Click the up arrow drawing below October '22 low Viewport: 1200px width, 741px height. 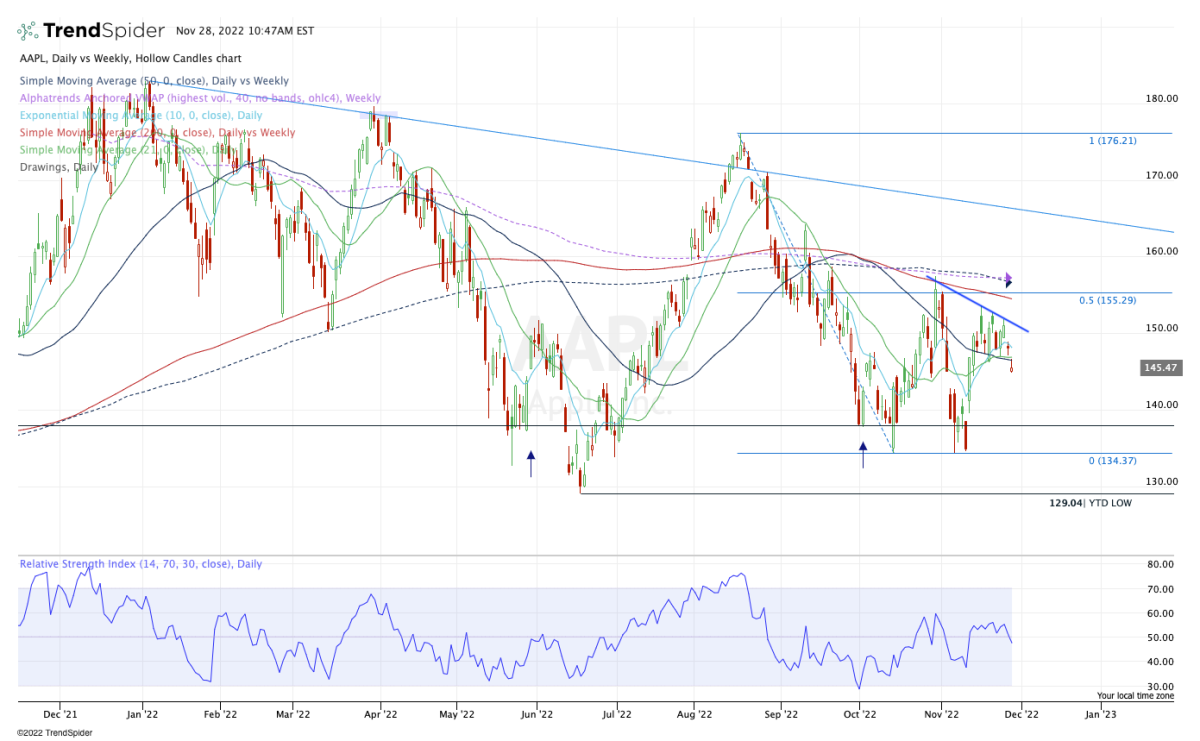click(863, 455)
